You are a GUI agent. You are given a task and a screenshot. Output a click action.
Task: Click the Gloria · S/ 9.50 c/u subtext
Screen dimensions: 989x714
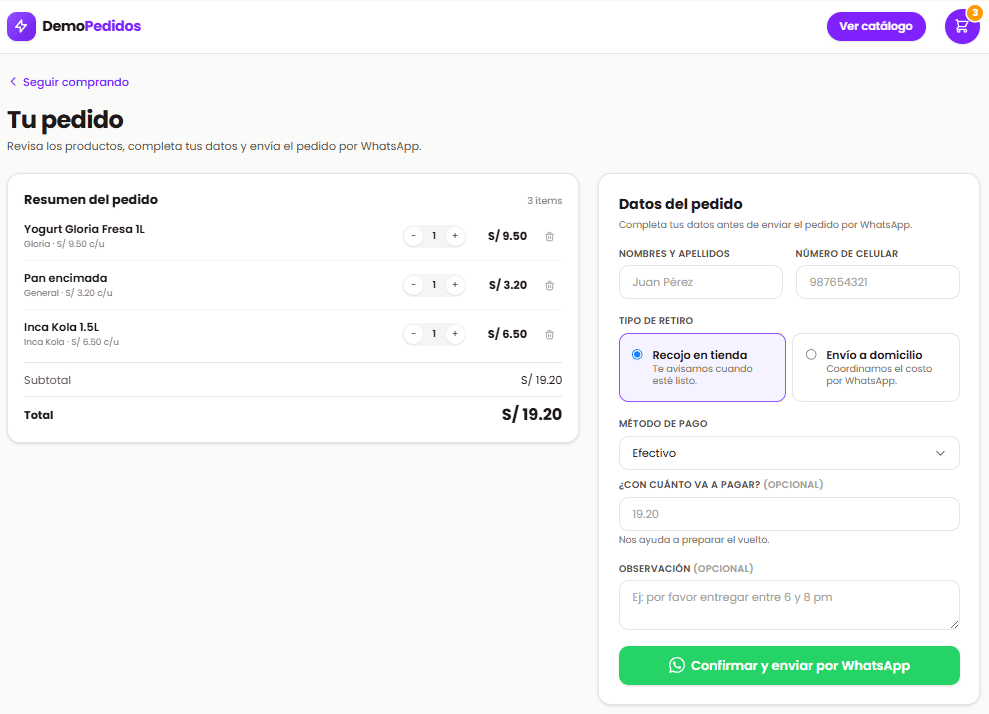click(64, 244)
